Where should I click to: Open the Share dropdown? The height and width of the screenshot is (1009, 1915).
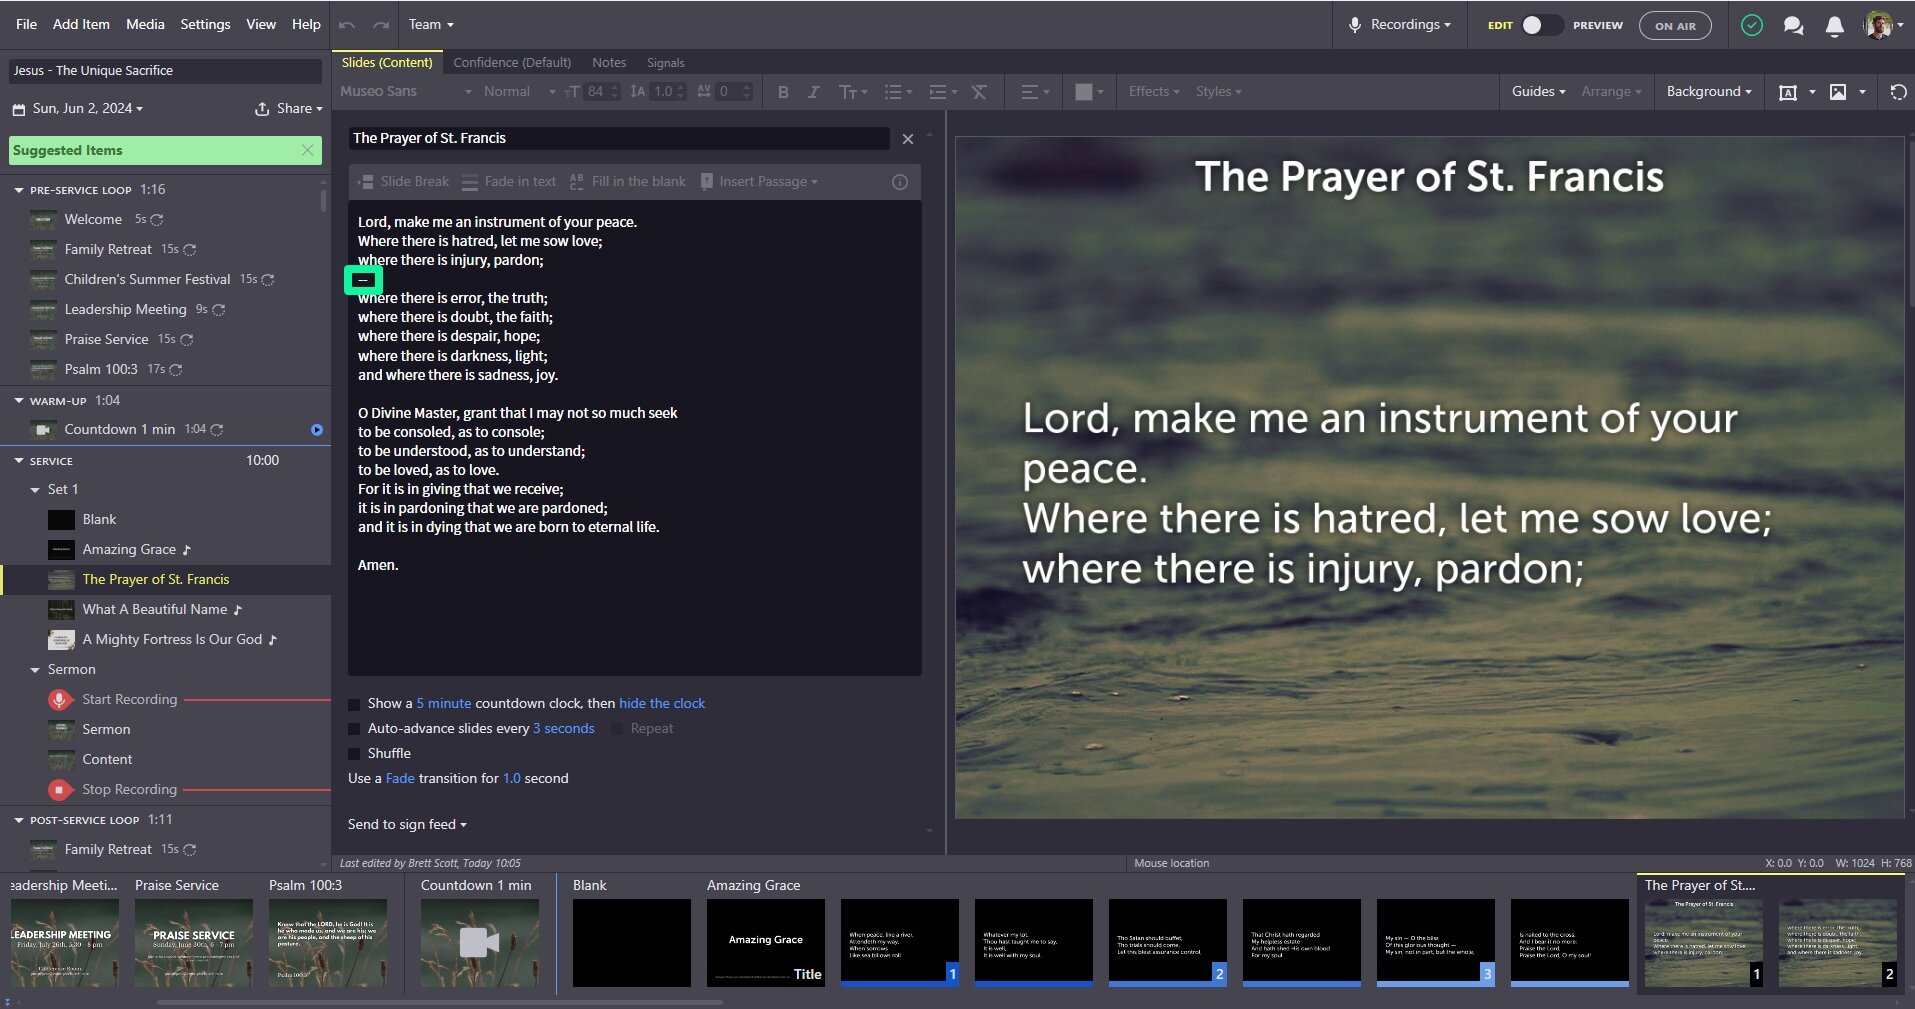click(289, 108)
